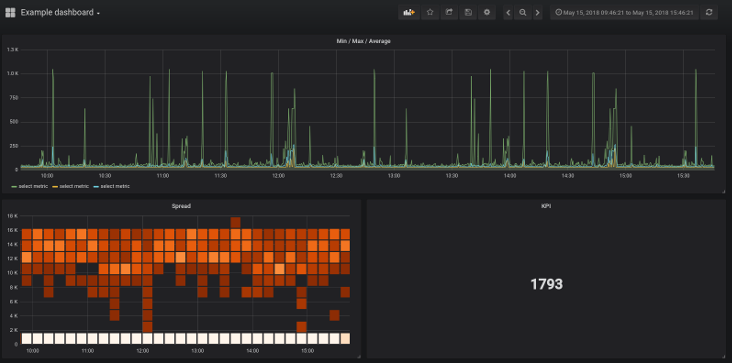
Task: Toggle the blue select metric legend series
Action: tap(112, 186)
